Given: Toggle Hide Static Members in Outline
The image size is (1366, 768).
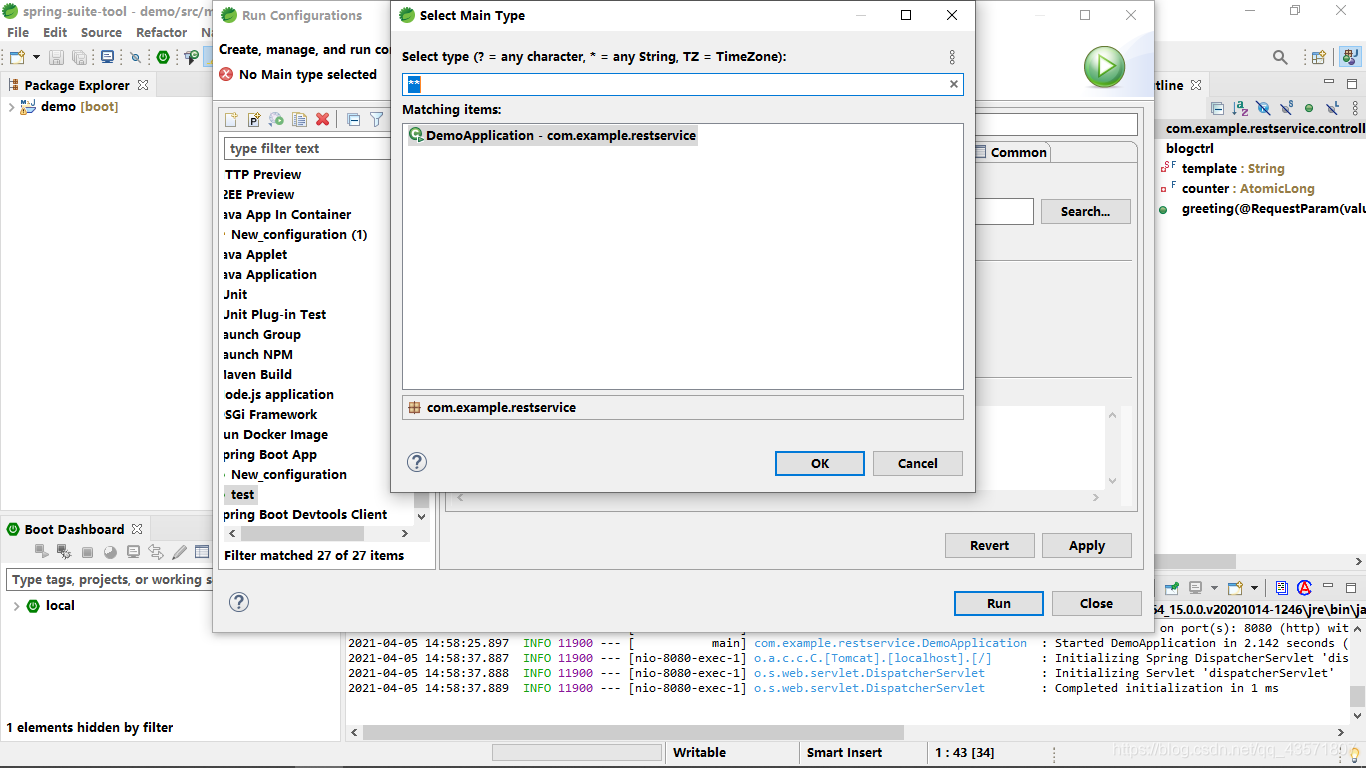Looking at the screenshot, I should (x=1286, y=107).
